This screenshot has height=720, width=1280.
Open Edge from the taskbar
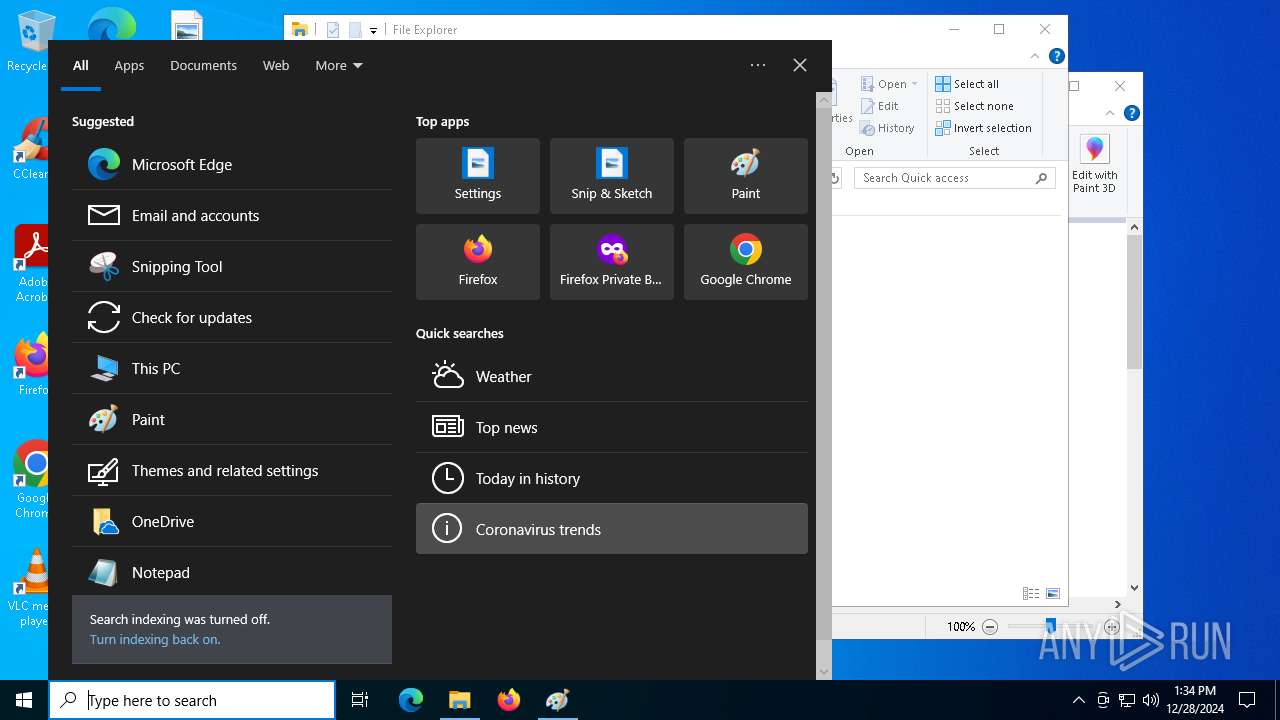tap(411, 700)
